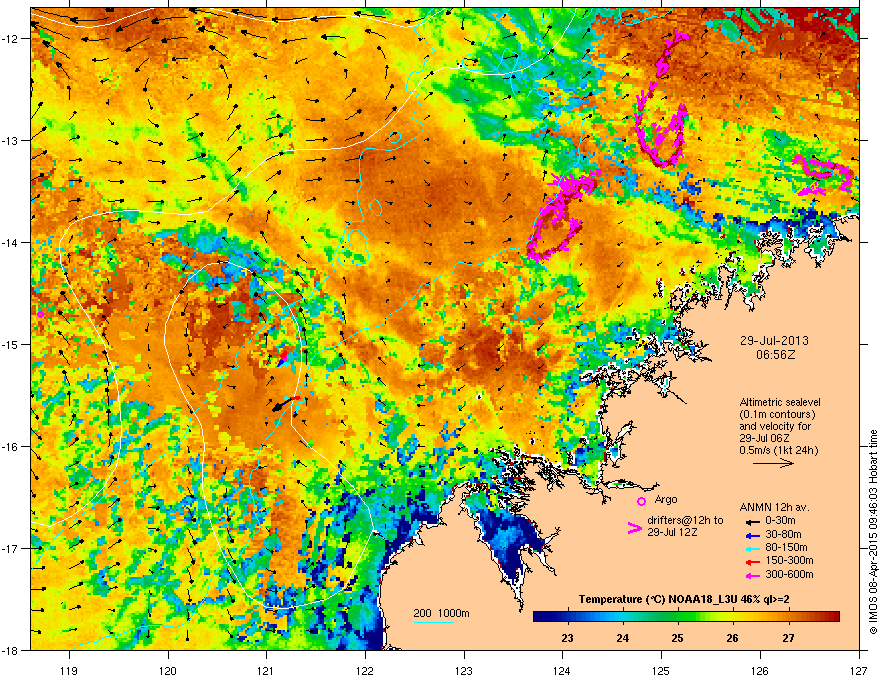880x680 pixels.
Task: Click the '29-Jul 12Z' drifter legend text
Action: click(x=672, y=532)
